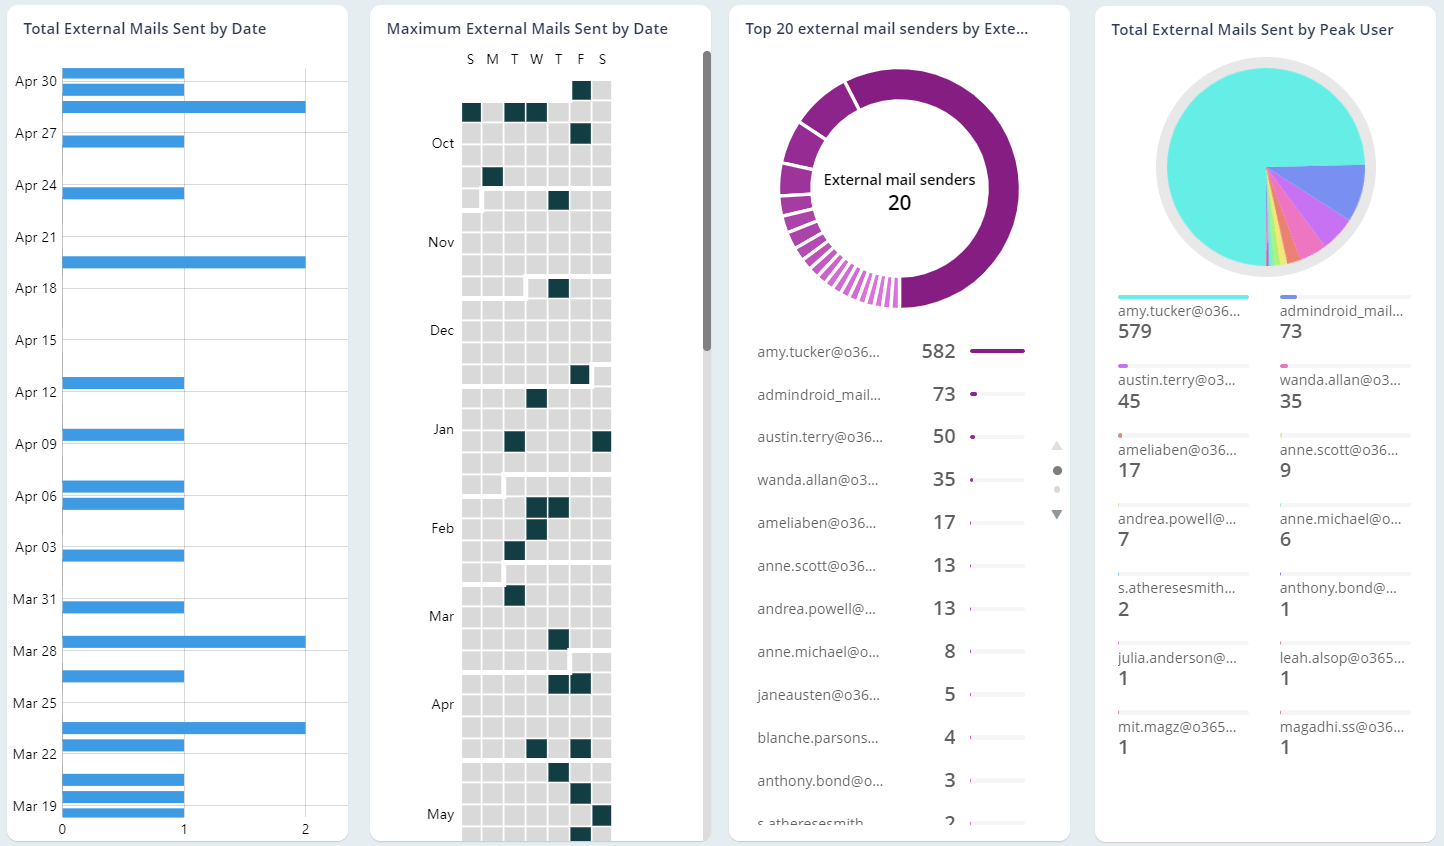Click the bar just above Apr 12 label
The height and width of the screenshot is (846, 1444).
pos(123,383)
